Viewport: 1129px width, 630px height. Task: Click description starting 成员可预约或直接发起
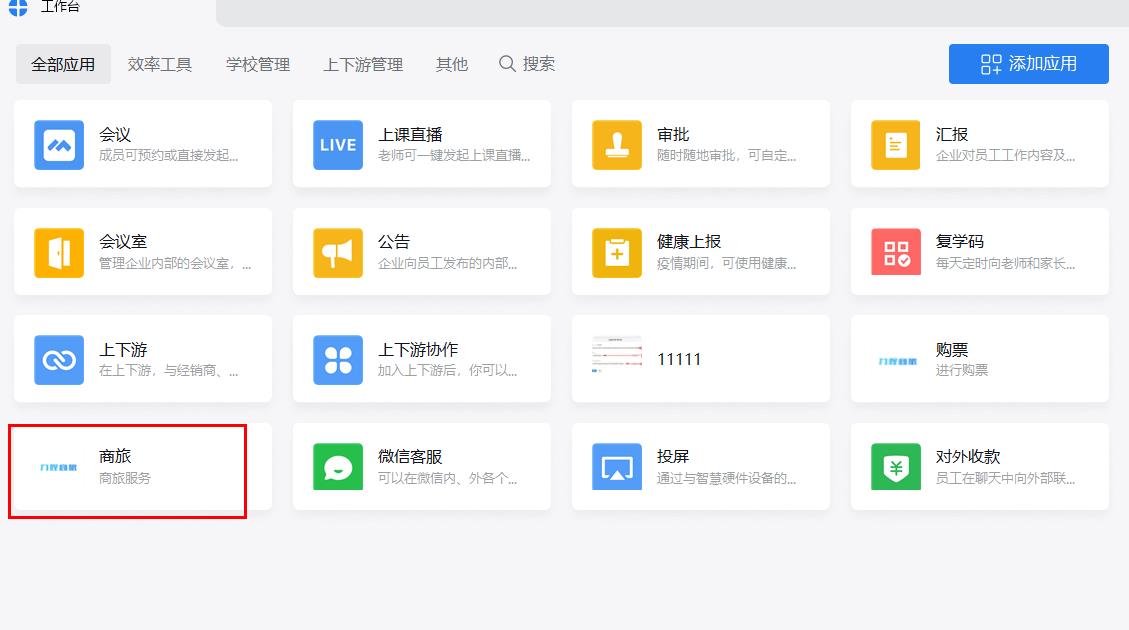[168, 156]
